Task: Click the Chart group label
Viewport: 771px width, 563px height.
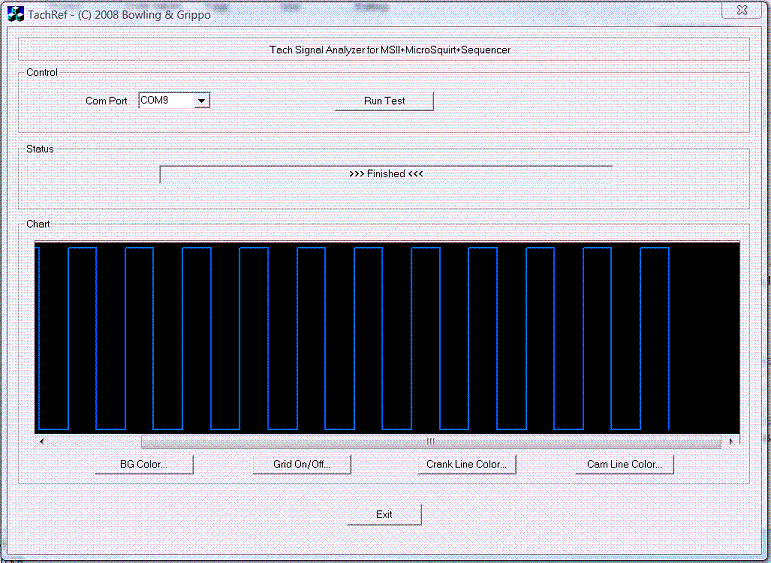Action: pyautogui.click(x=38, y=224)
